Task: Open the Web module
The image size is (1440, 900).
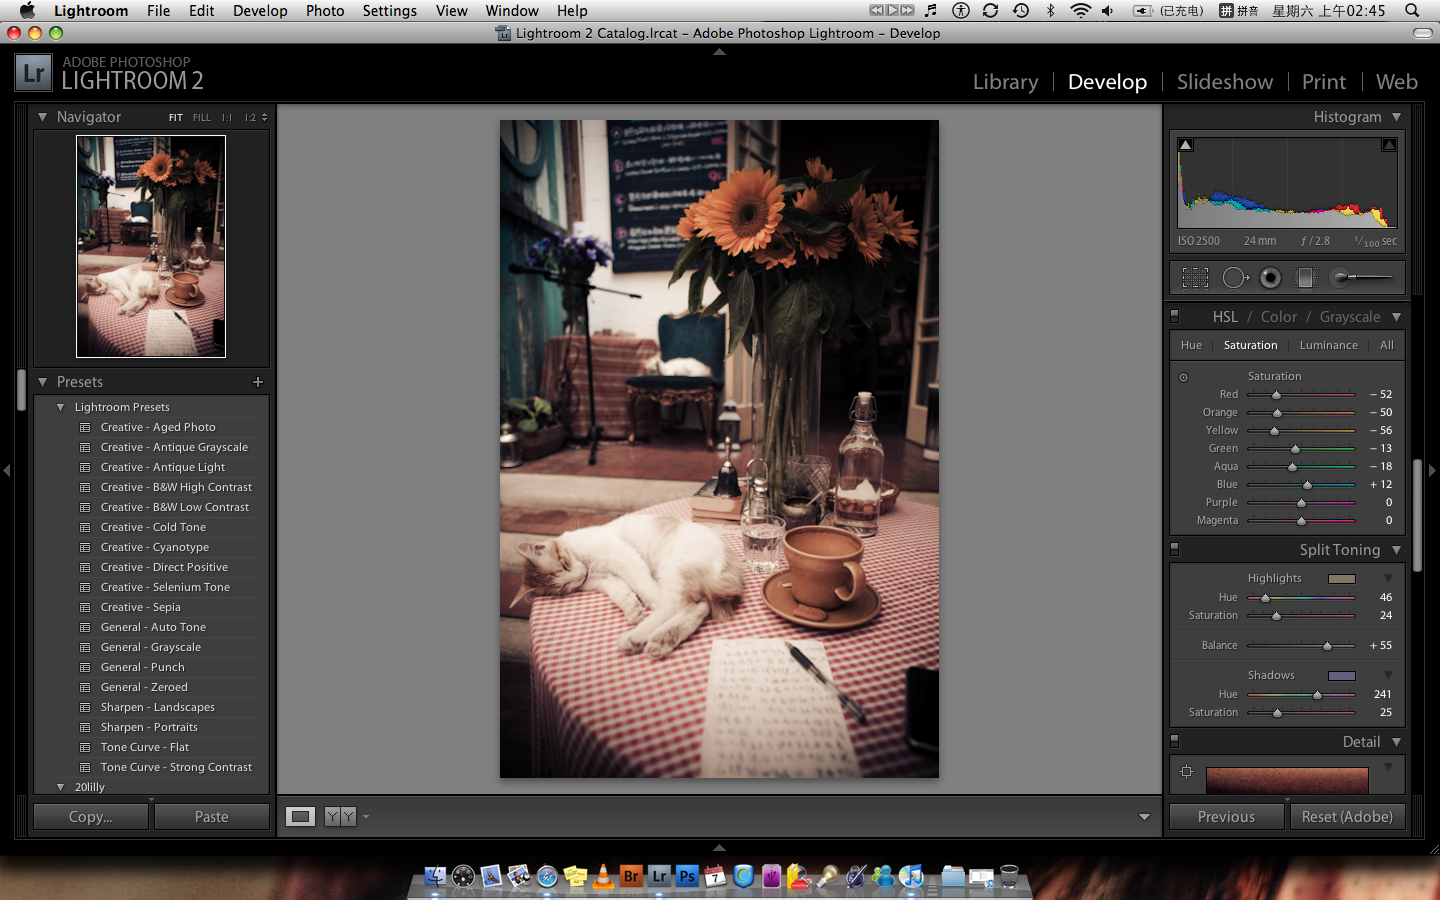Action: pos(1397,82)
